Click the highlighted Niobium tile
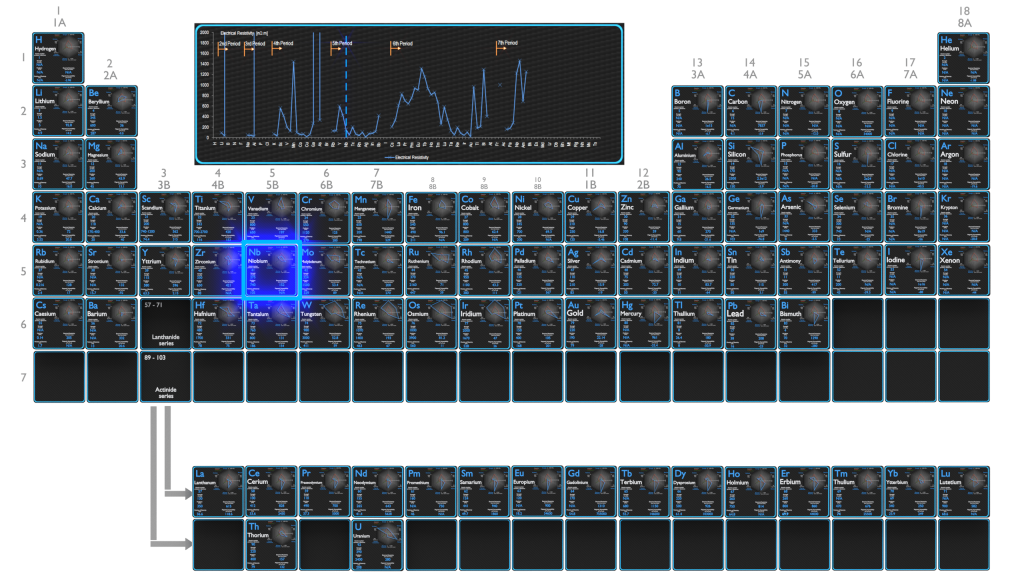This screenshot has height=576, width=1024. pyautogui.click(x=272, y=270)
